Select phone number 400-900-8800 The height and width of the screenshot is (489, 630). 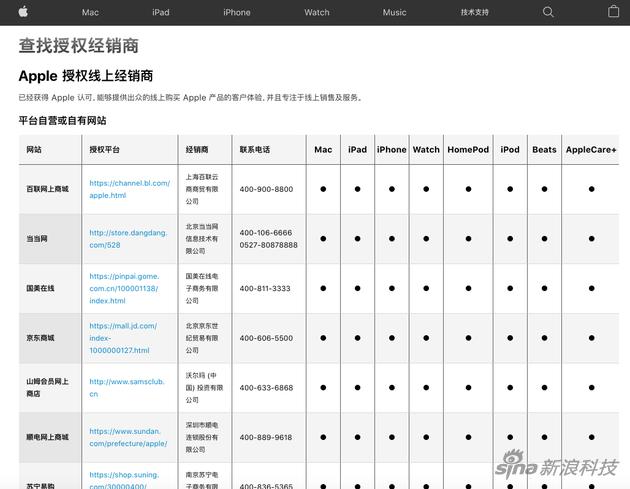coord(266,189)
